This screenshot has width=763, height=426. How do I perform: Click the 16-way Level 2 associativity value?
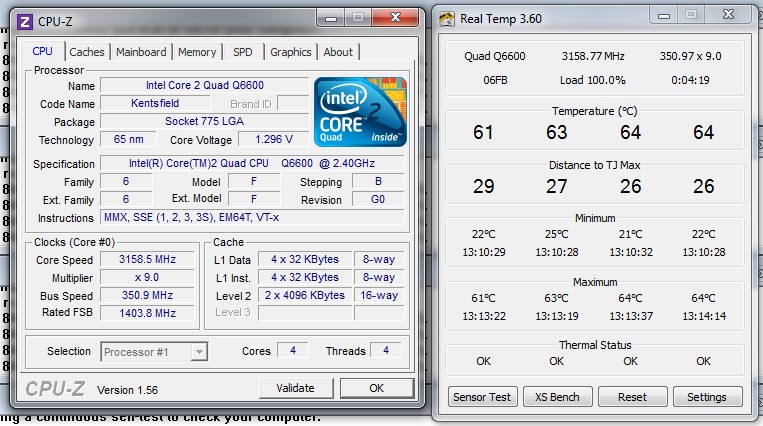click(x=379, y=295)
